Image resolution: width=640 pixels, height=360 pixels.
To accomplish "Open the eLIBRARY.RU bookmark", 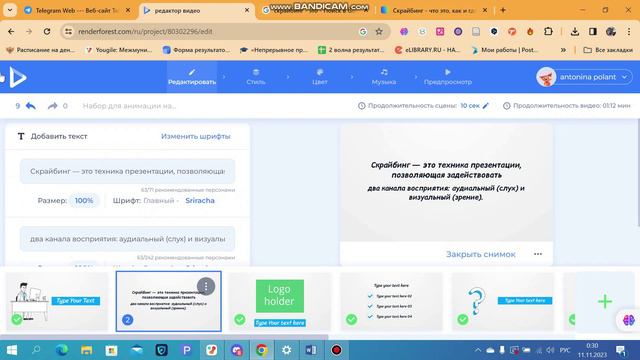I will click(x=427, y=50).
